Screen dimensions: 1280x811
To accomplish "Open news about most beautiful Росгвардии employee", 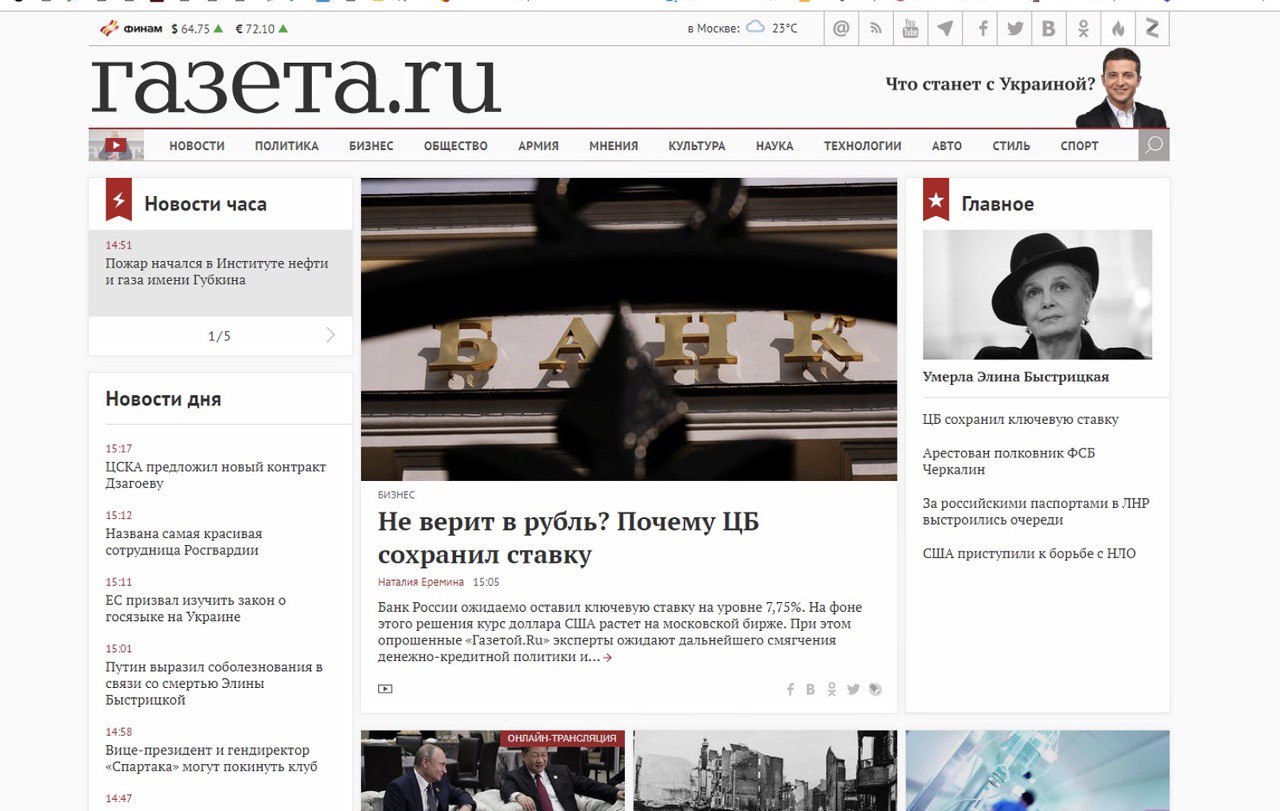I will point(184,542).
